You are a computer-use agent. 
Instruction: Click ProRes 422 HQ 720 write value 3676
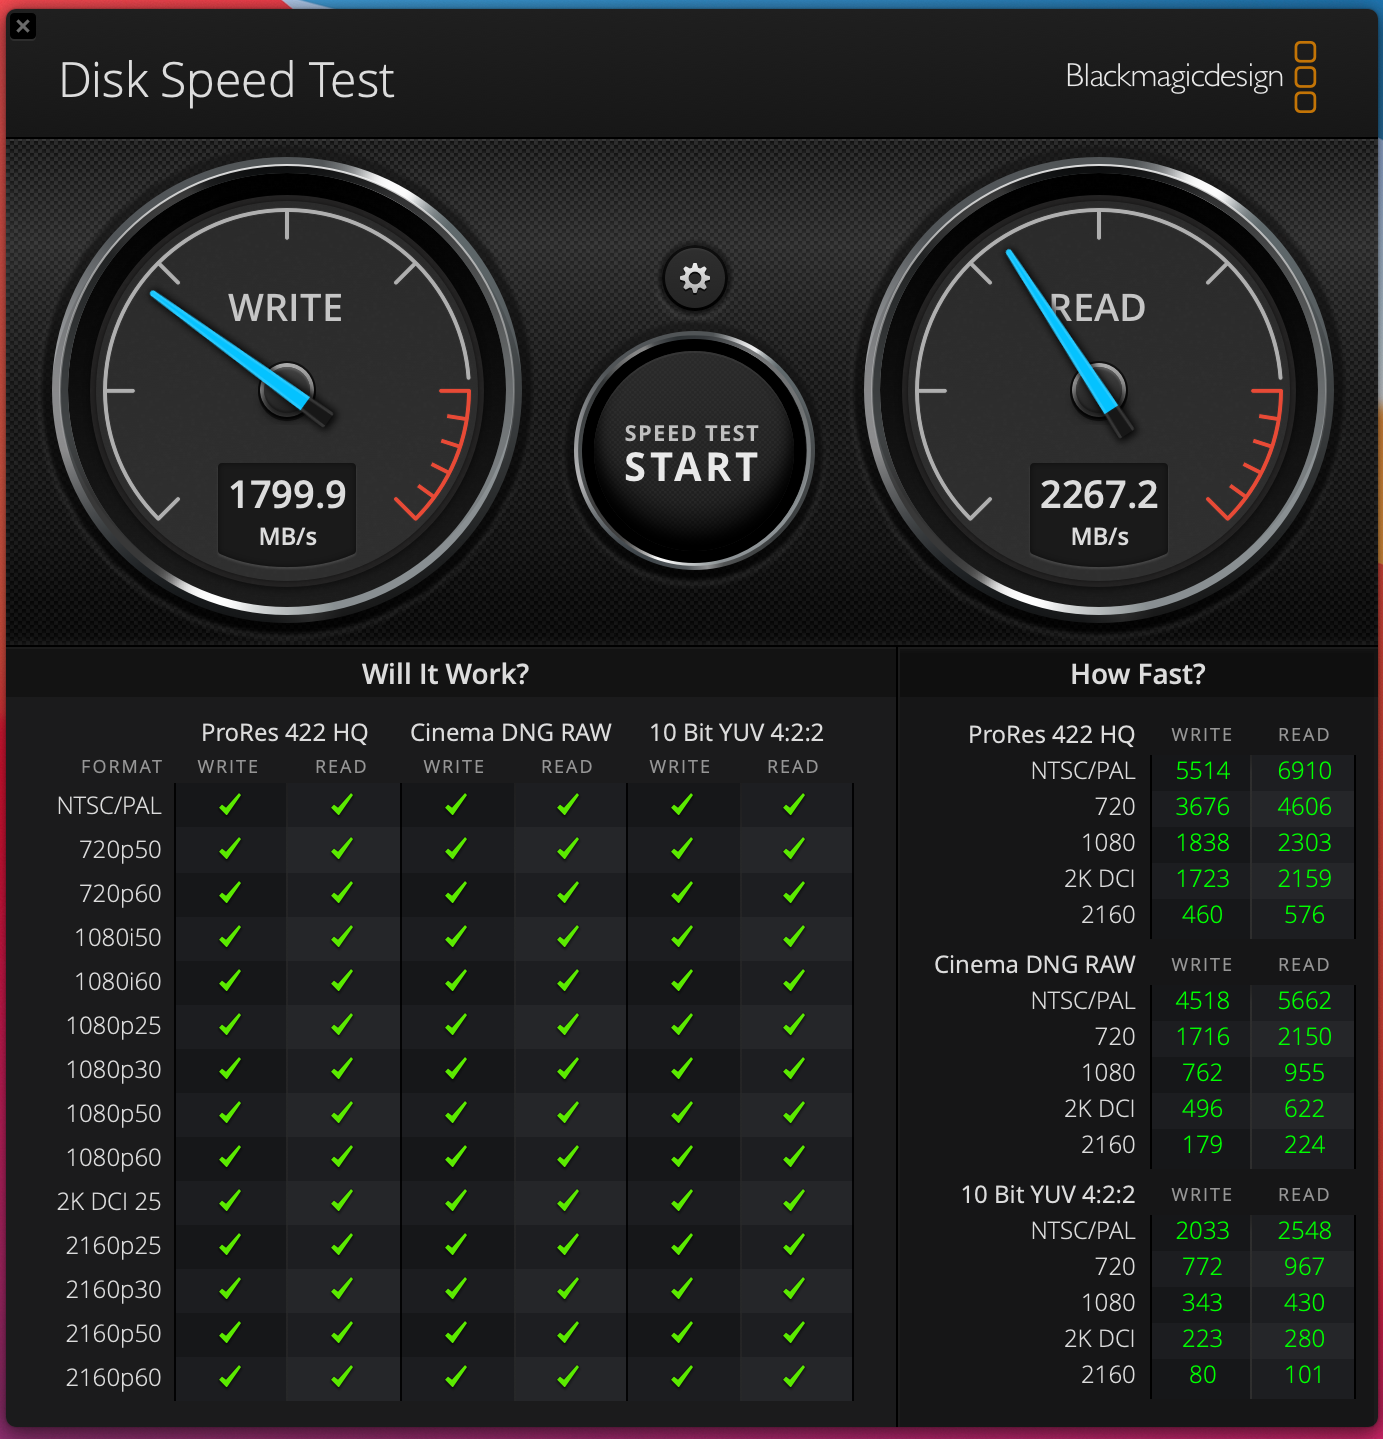click(x=1203, y=807)
